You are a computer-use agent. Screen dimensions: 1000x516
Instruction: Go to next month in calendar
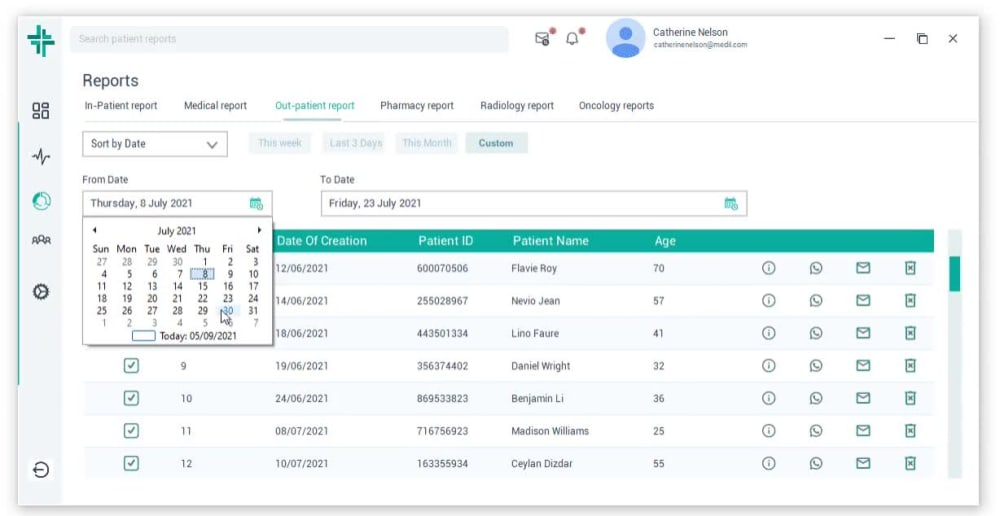pos(260,230)
